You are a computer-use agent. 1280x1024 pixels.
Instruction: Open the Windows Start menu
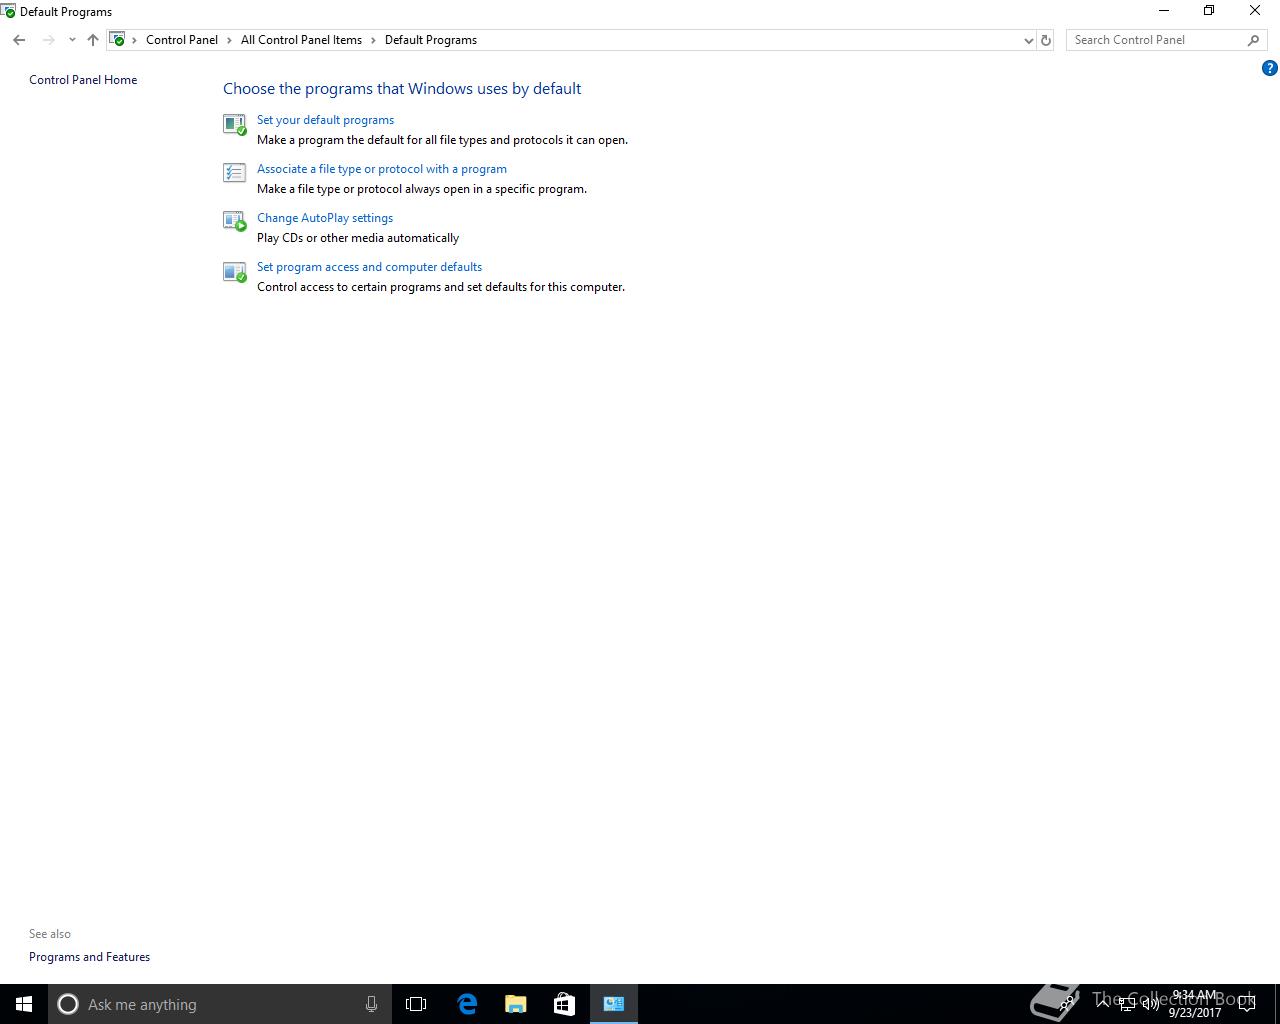(24, 1004)
